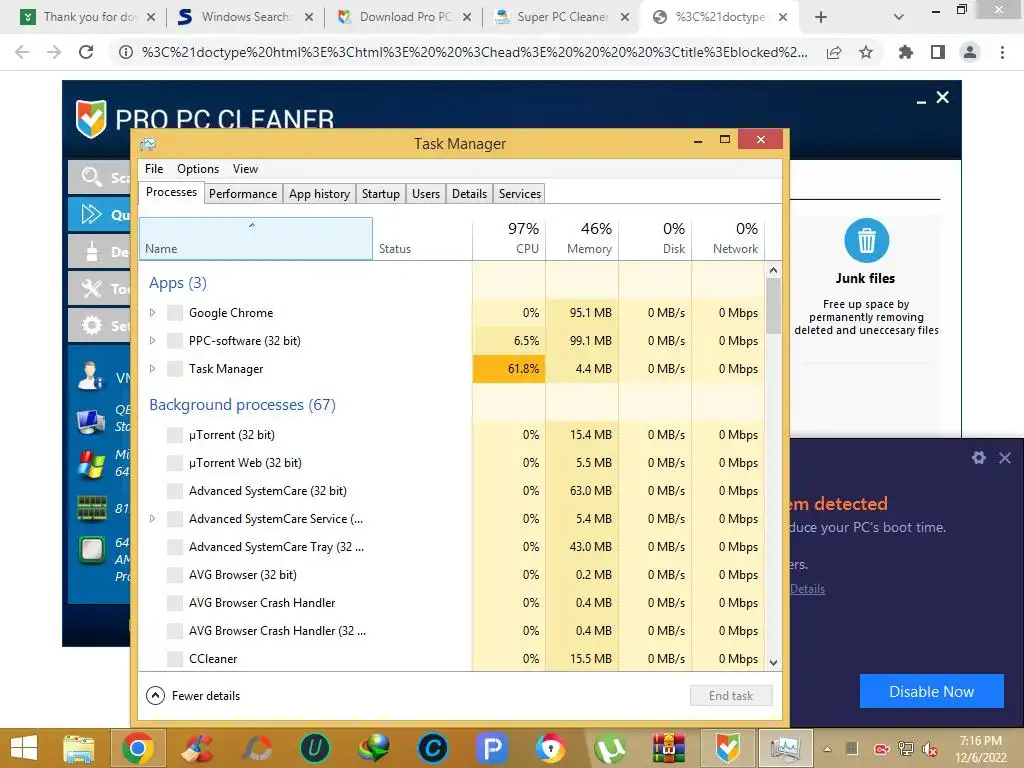The image size is (1024, 768).
Task: Bookmark this page with the star icon
Action: click(x=866, y=52)
